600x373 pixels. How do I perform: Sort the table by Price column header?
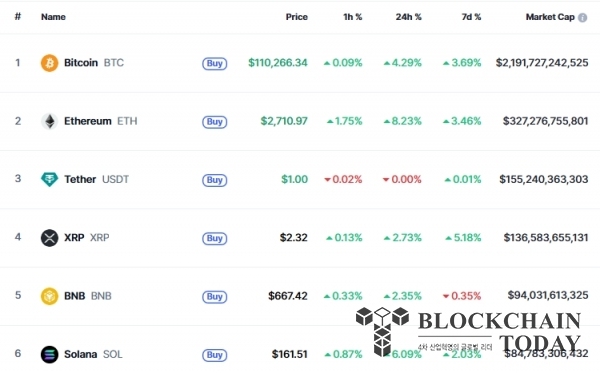(297, 17)
